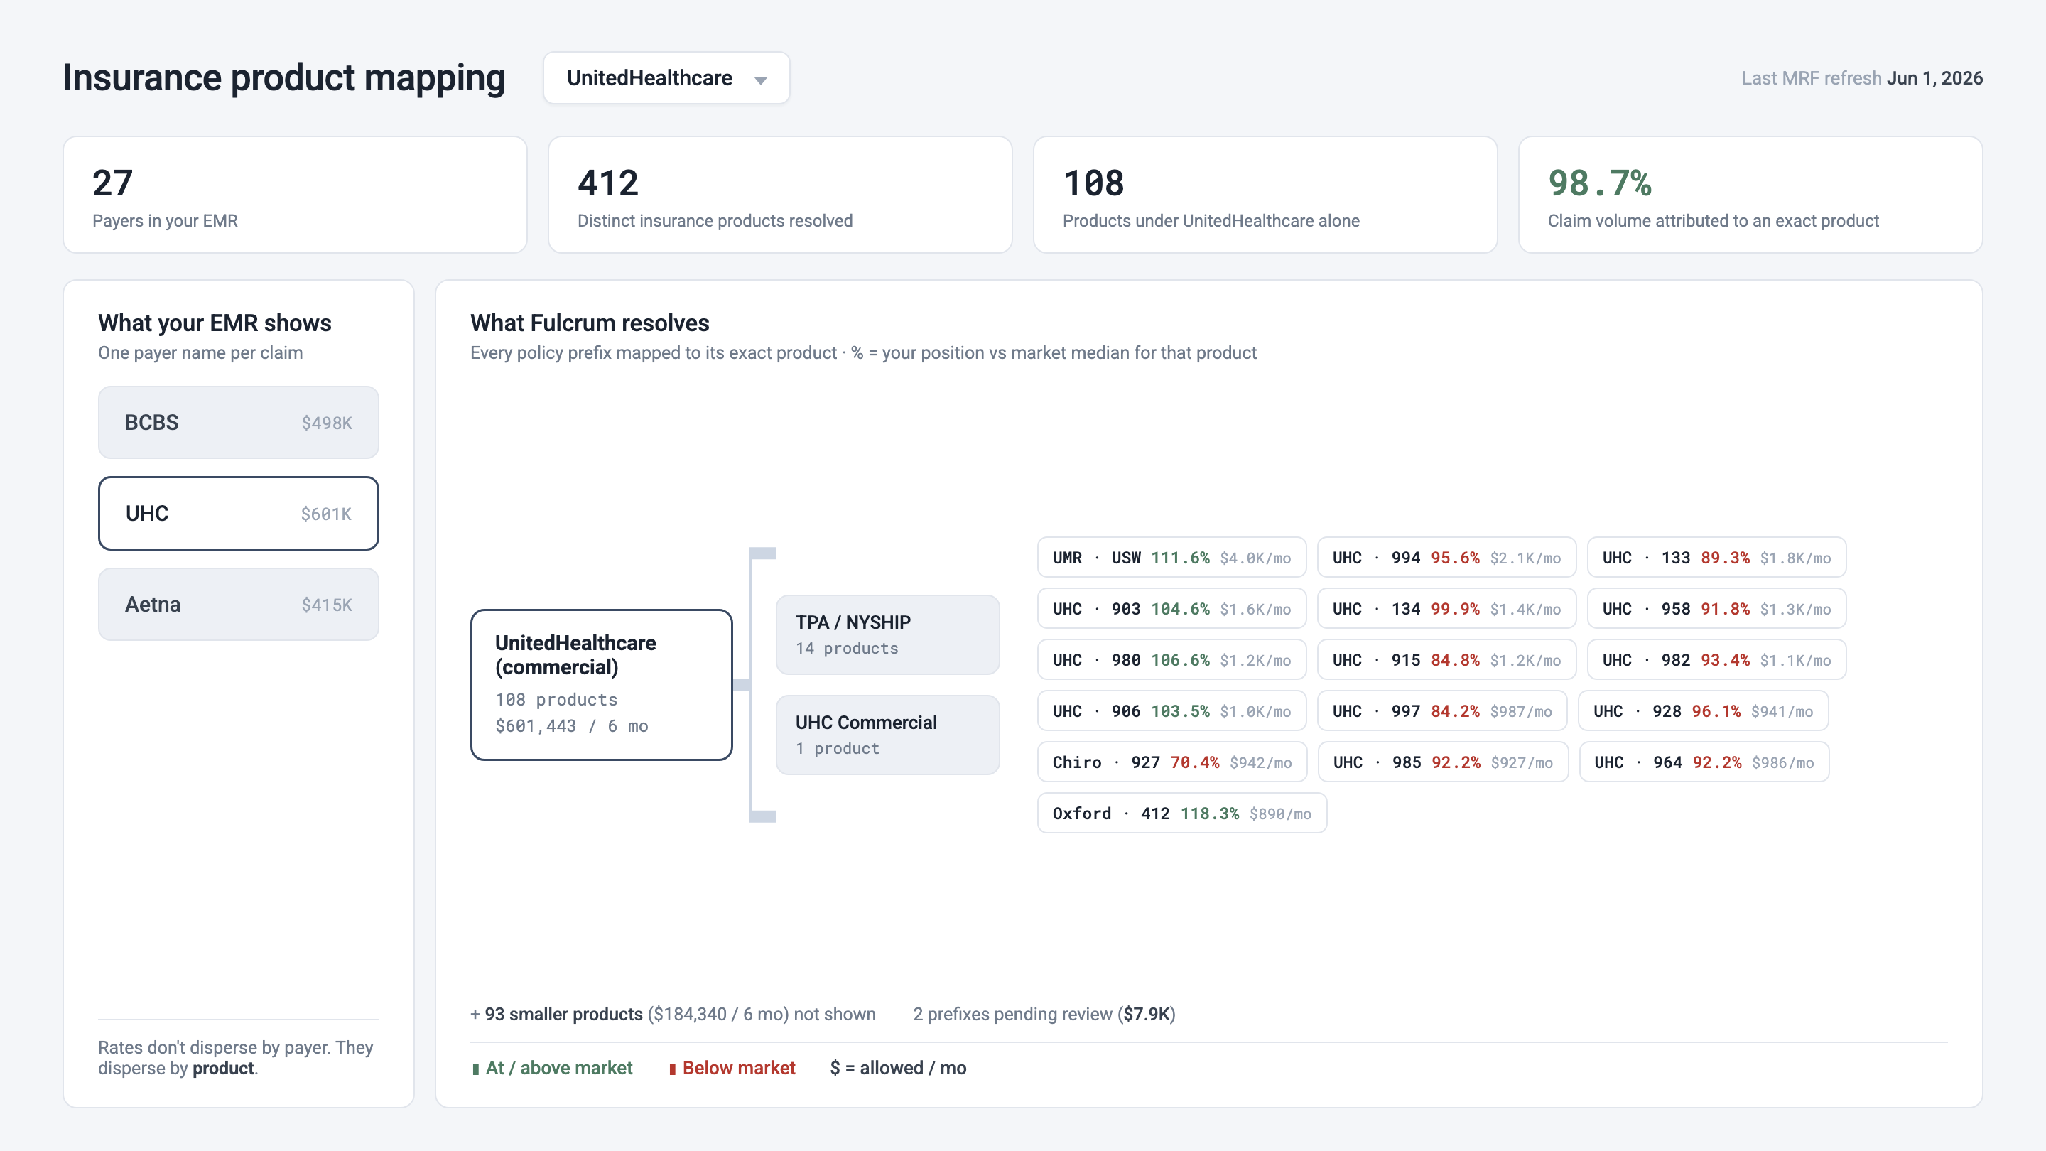Click the UHC 997 84.2% chip
The height and width of the screenshot is (1151, 2046).
click(x=1442, y=711)
